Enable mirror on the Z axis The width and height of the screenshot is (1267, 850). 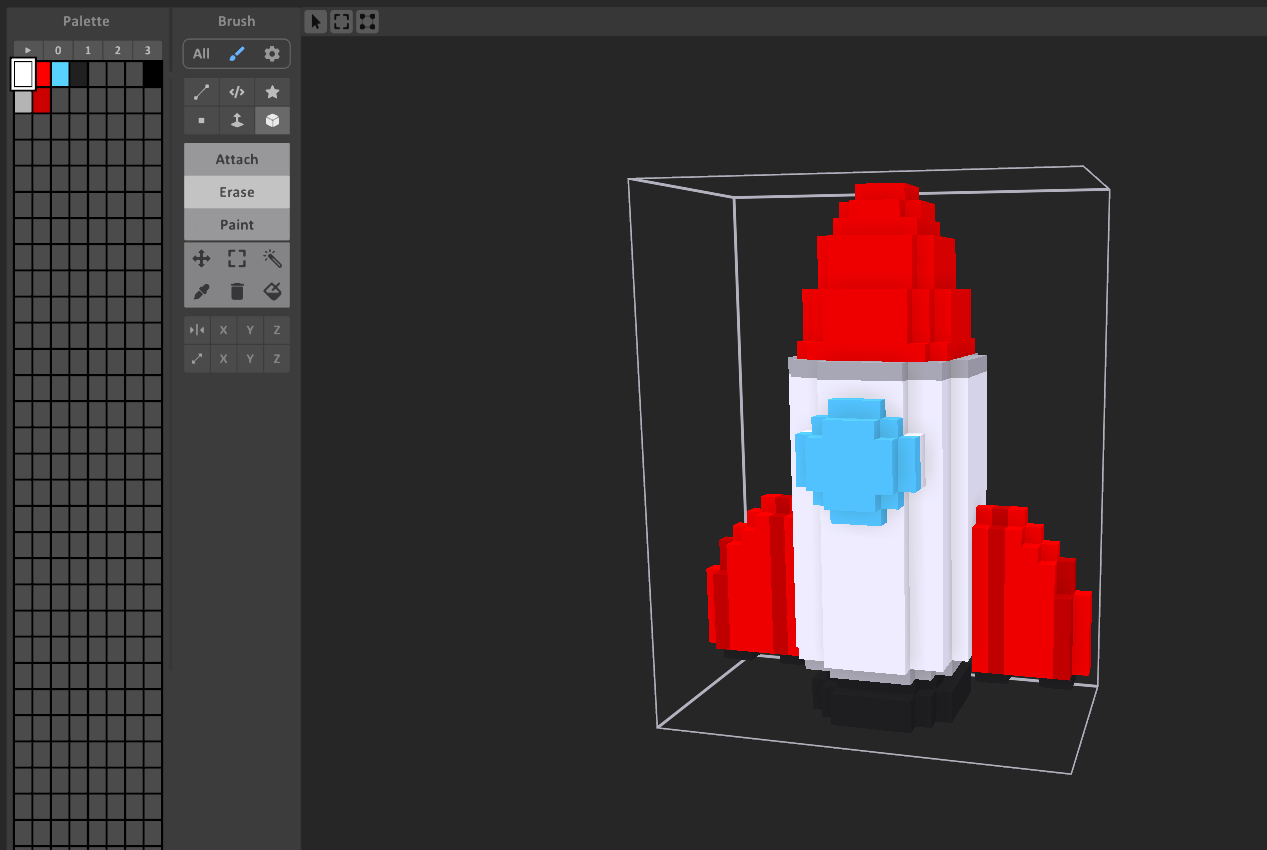[276, 329]
